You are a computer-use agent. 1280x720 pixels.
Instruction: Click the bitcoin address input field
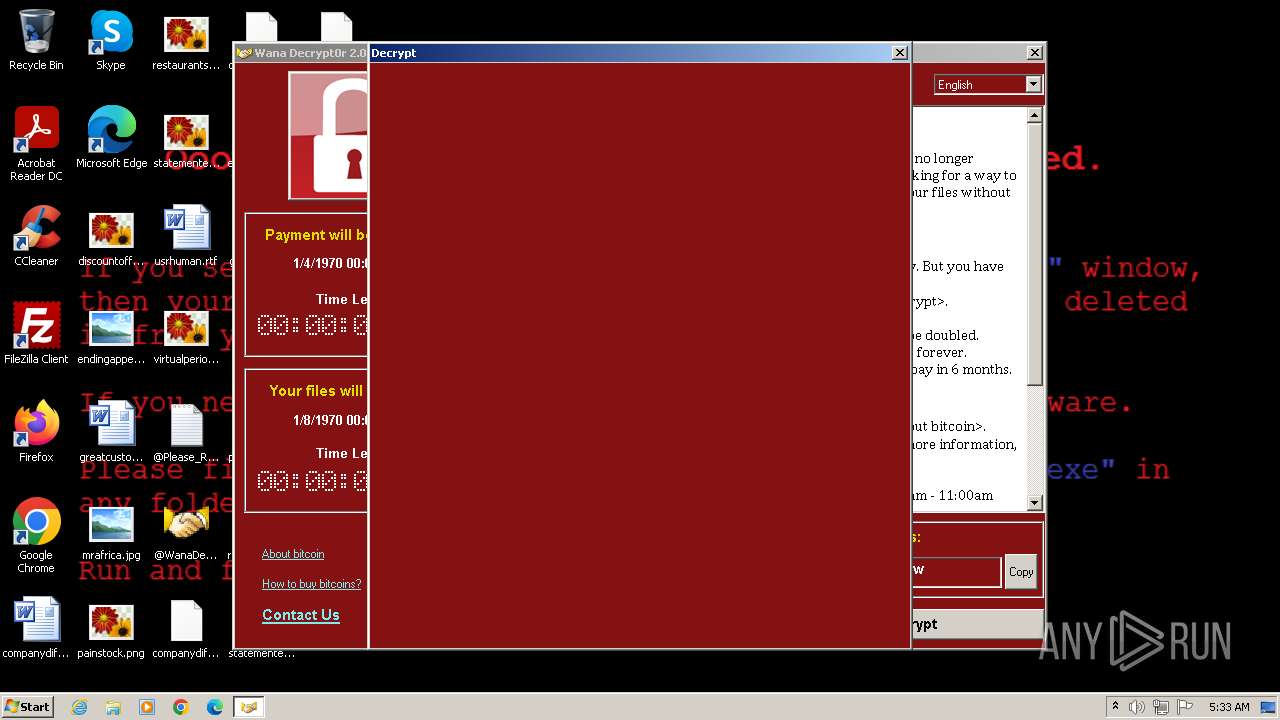[956, 571]
